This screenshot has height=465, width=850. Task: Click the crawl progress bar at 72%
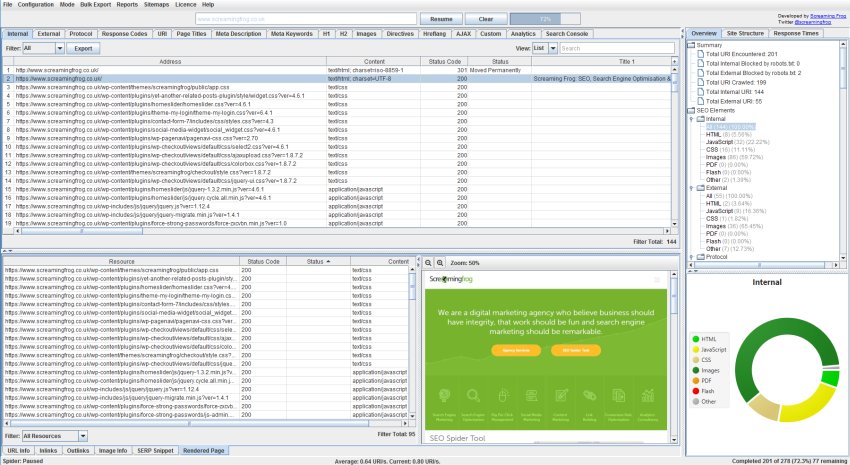click(x=545, y=18)
